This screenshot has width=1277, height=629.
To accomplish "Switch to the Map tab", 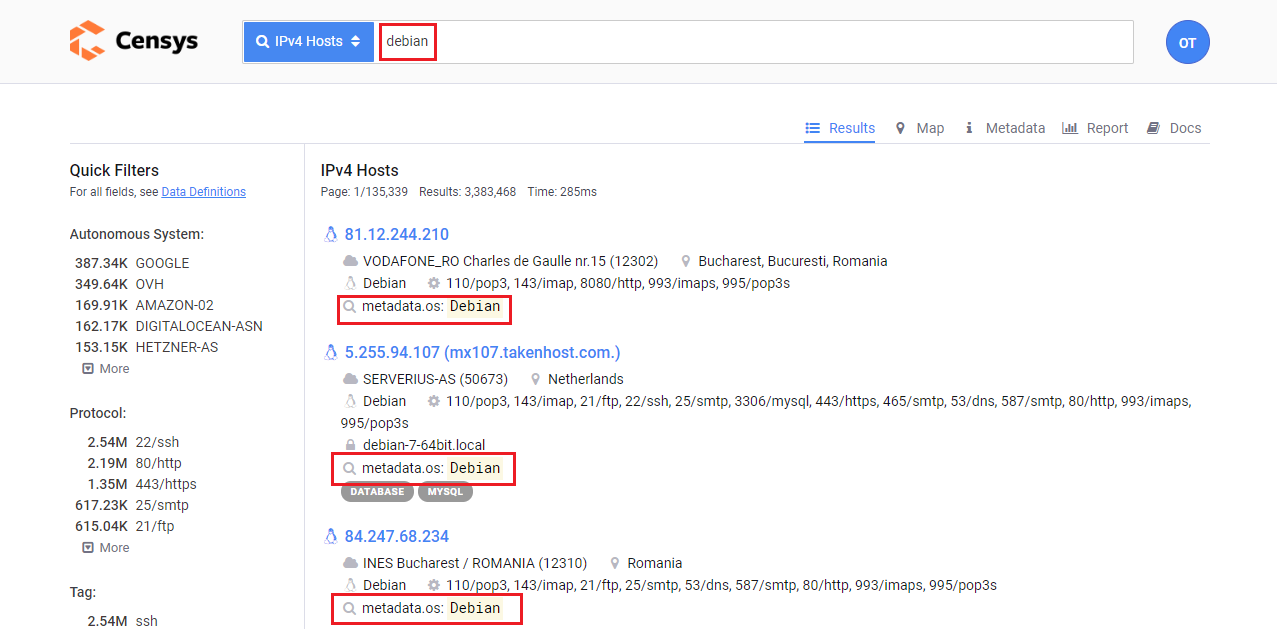I will coord(919,128).
